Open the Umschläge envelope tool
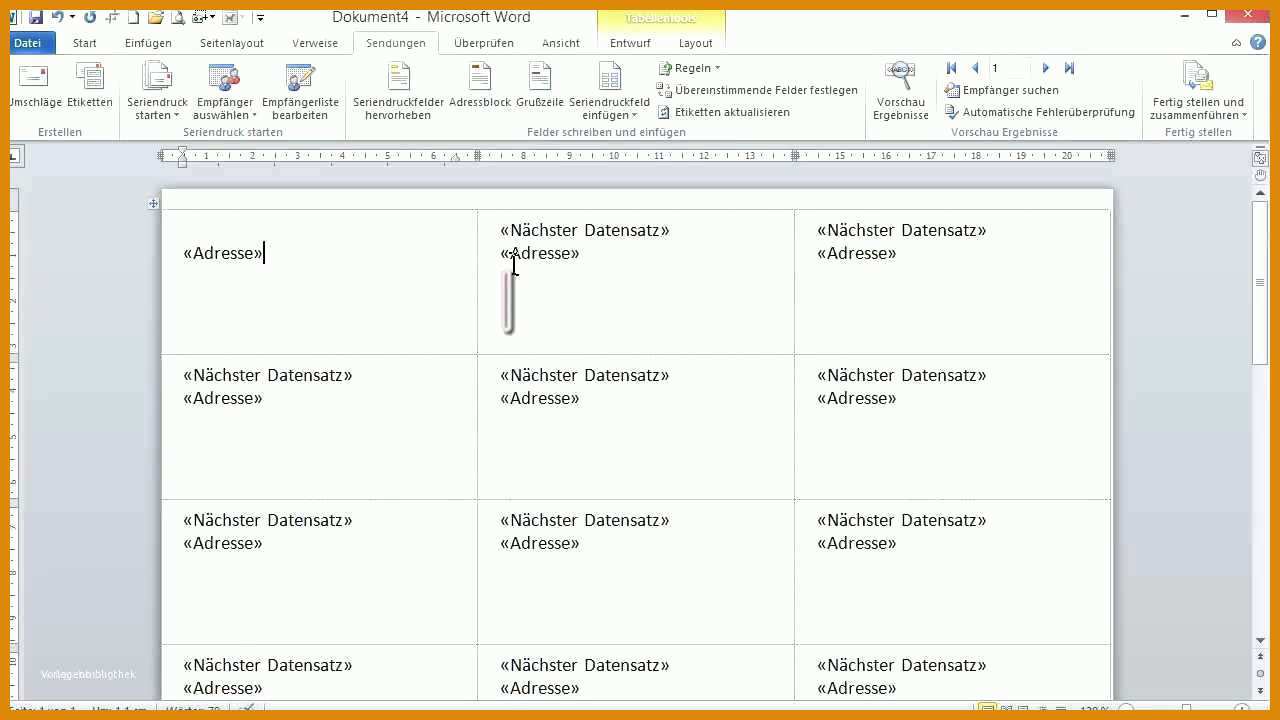The width and height of the screenshot is (1280, 720). (36, 86)
